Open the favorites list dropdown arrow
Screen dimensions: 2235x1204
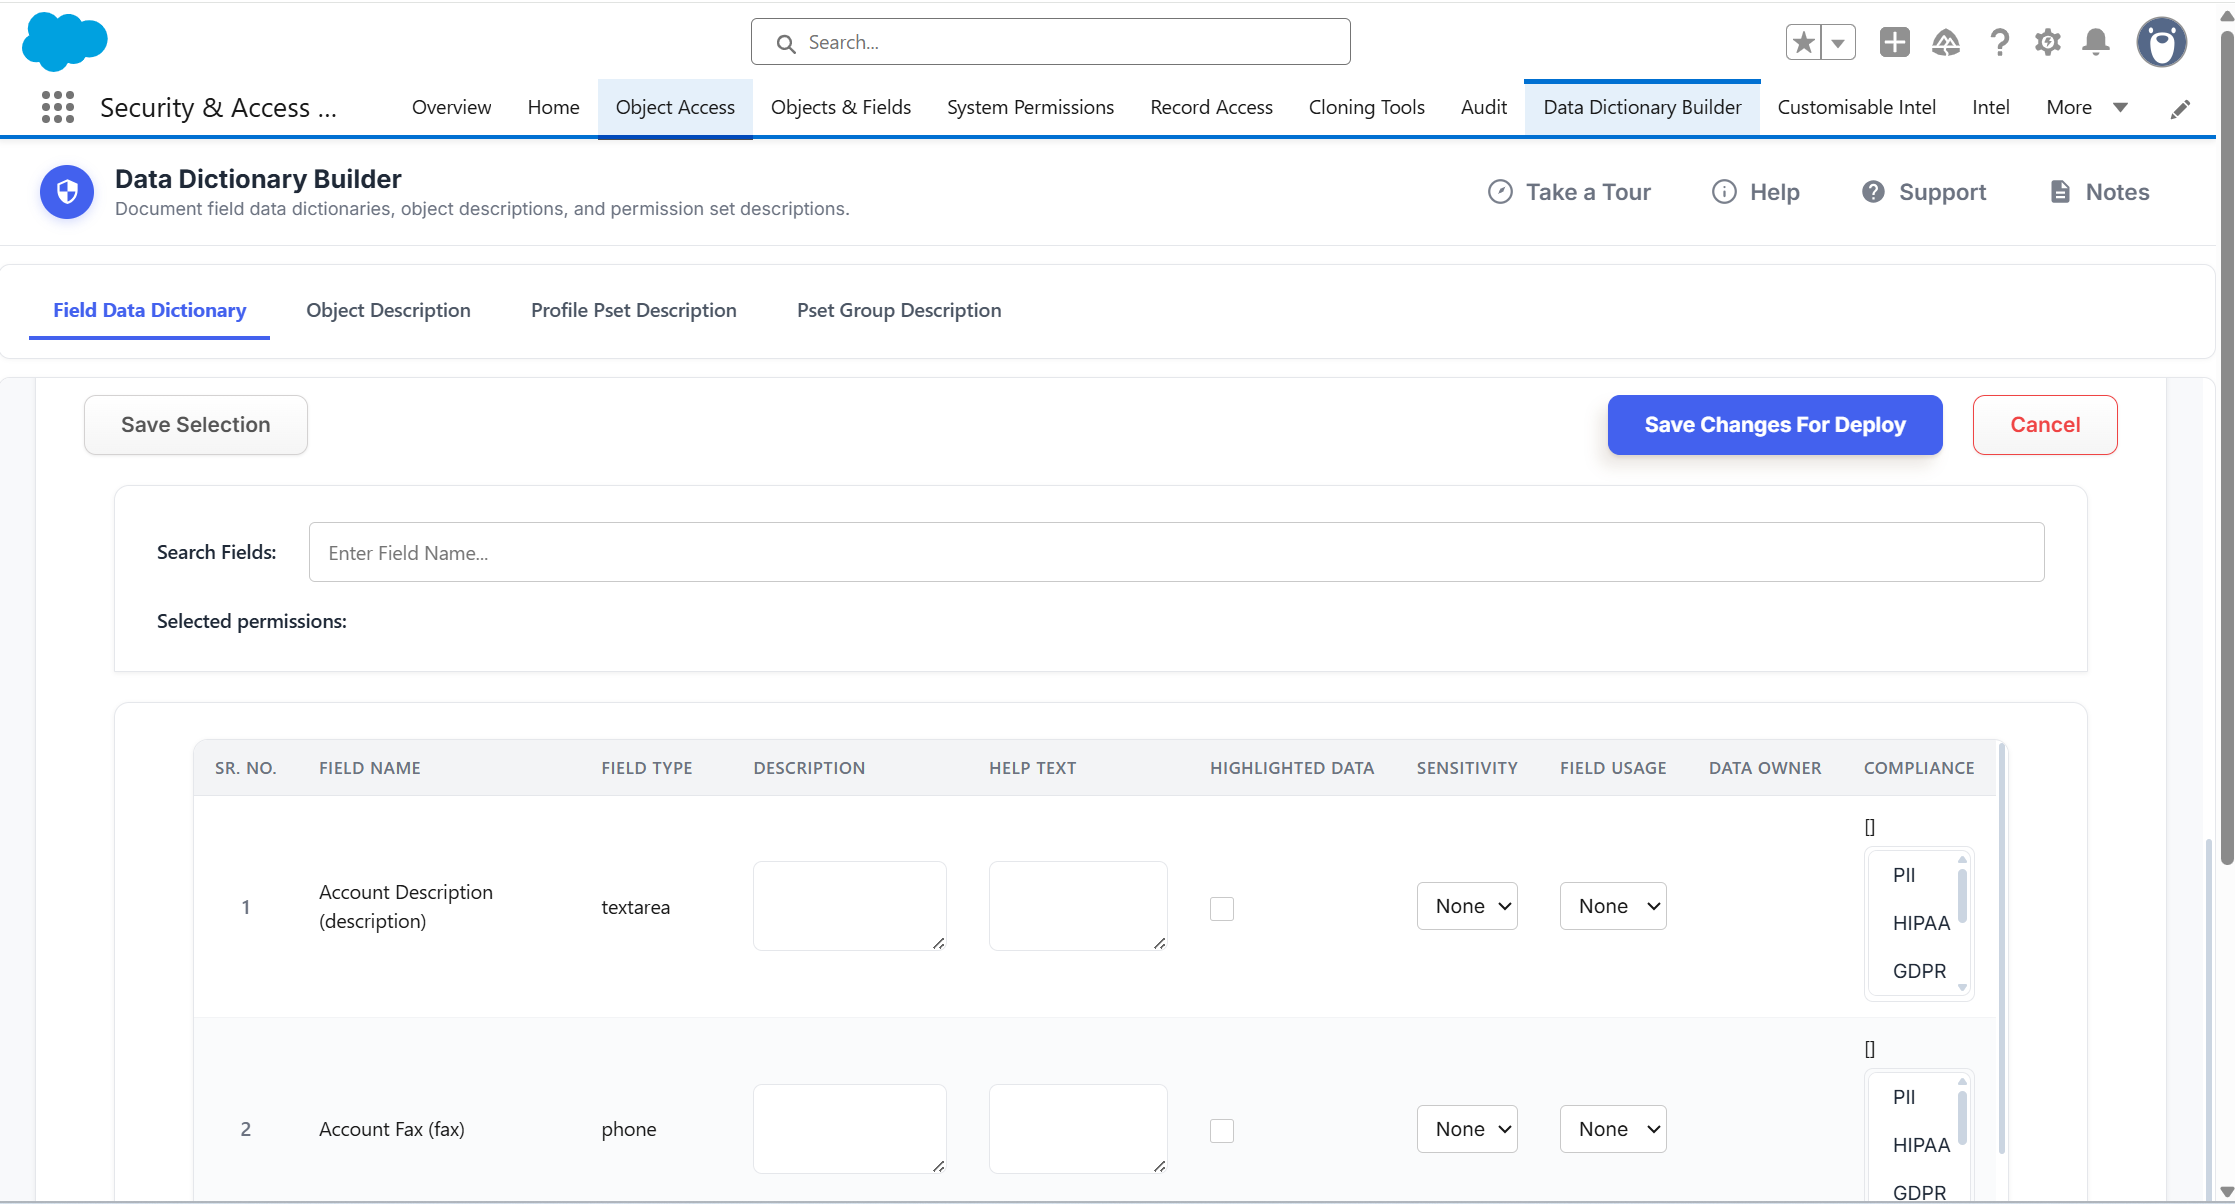(x=1838, y=42)
